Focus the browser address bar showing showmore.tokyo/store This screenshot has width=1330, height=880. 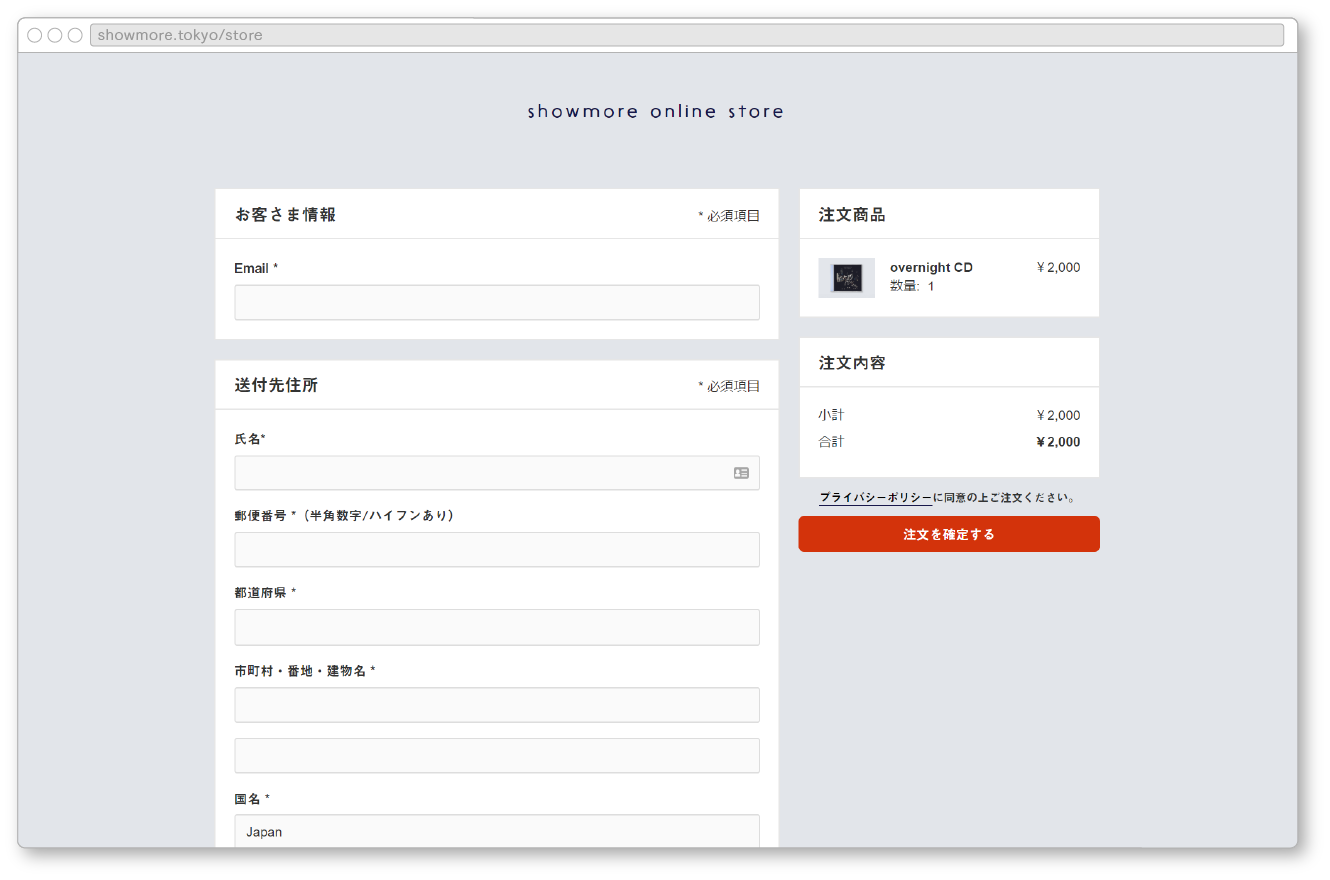coord(687,35)
